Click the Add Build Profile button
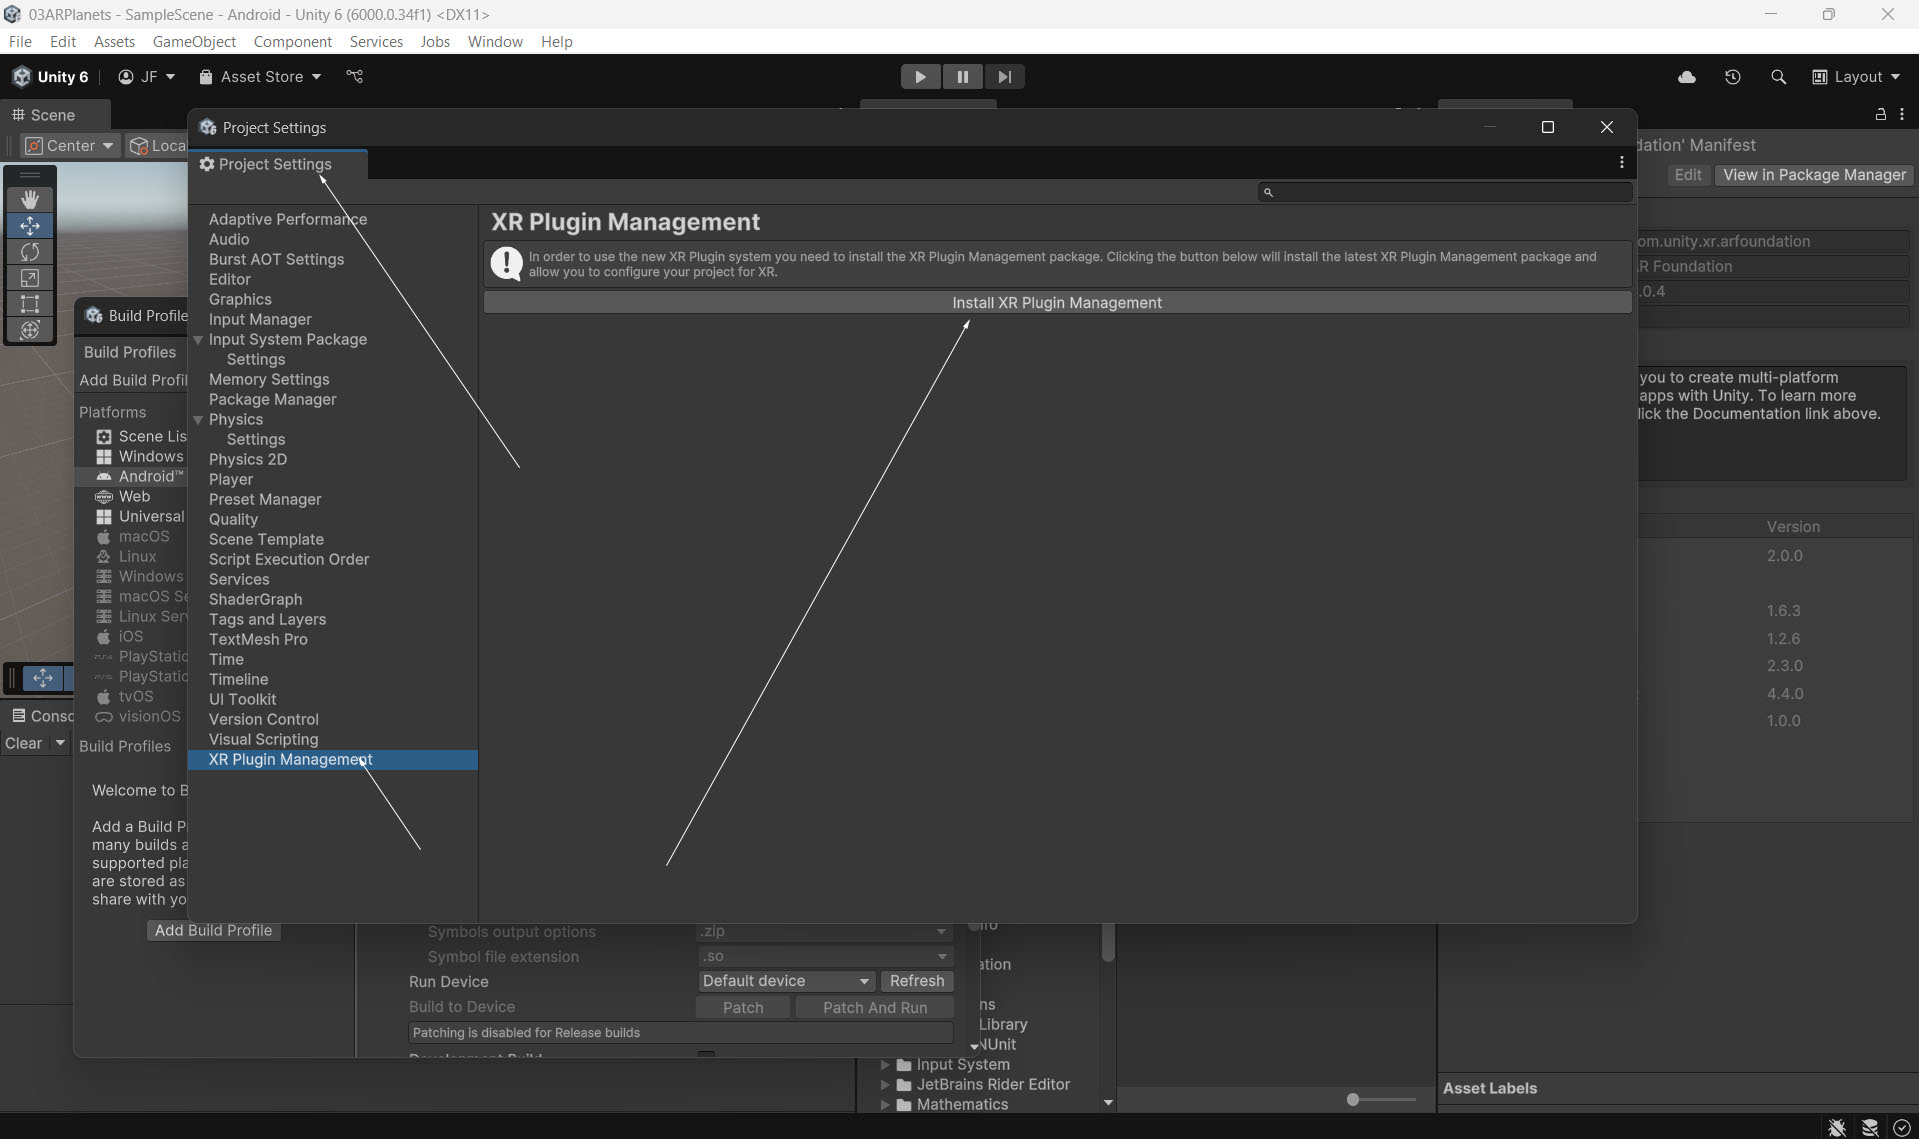1919x1139 pixels. tap(213, 930)
